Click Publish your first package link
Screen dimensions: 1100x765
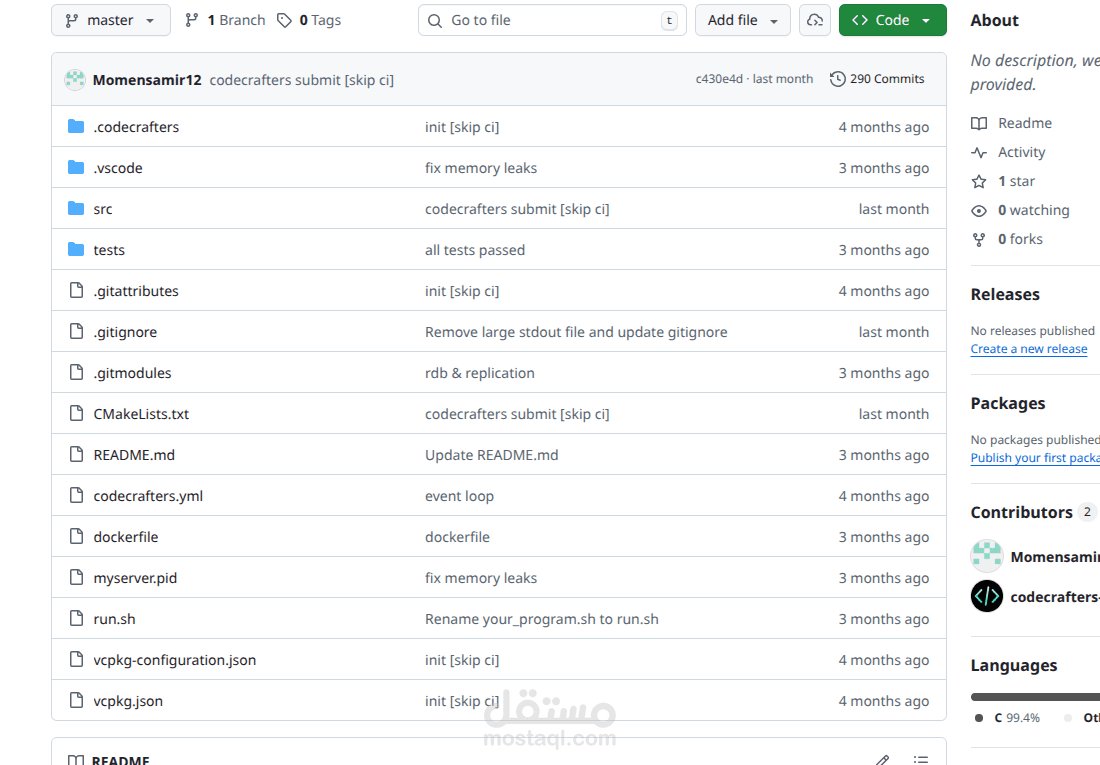click(1034, 457)
